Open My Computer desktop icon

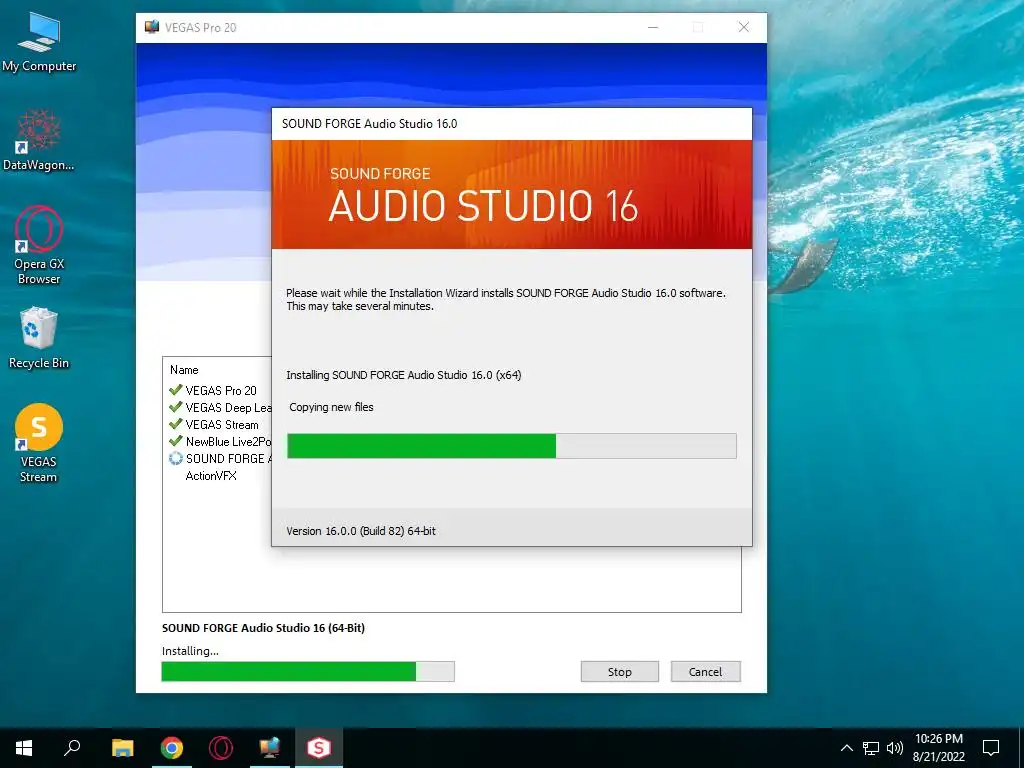(39, 42)
